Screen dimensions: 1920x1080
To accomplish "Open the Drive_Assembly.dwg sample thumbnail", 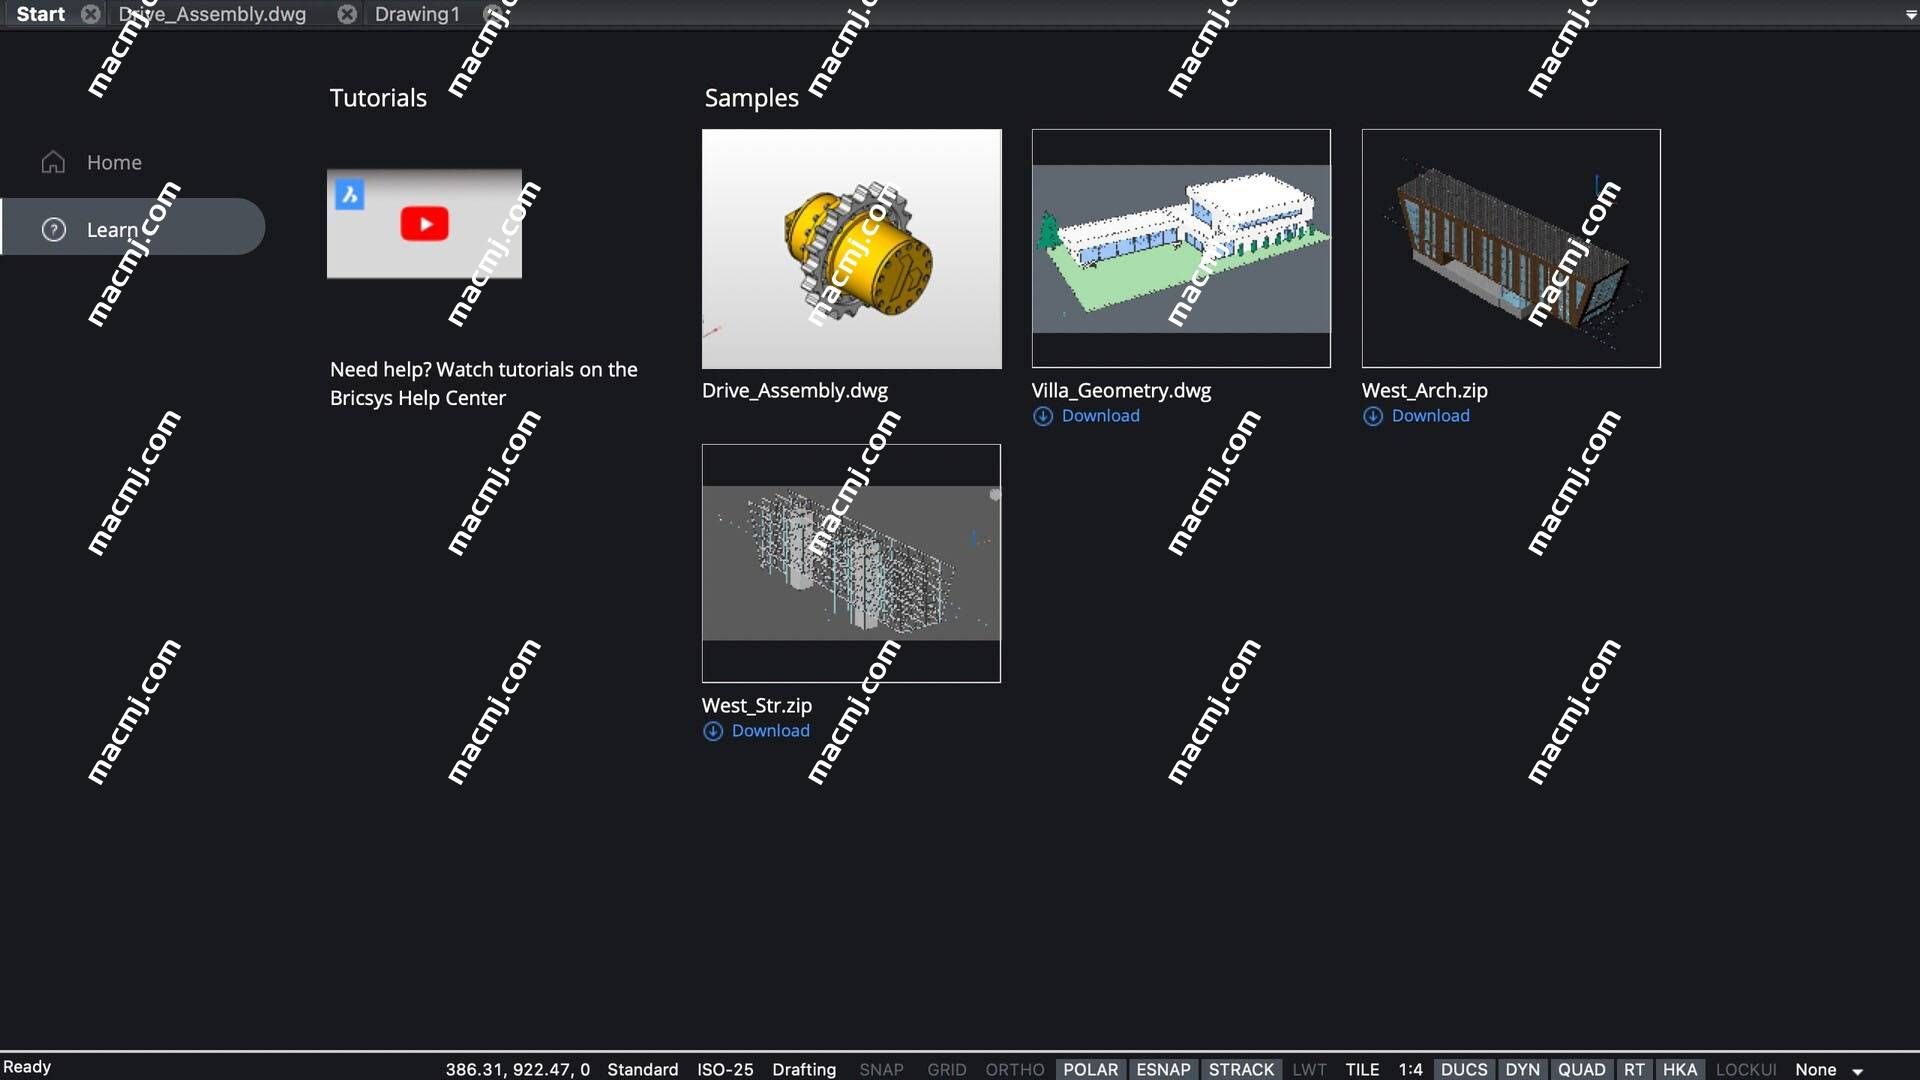I will pyautogui.click(x=851, y=248).
